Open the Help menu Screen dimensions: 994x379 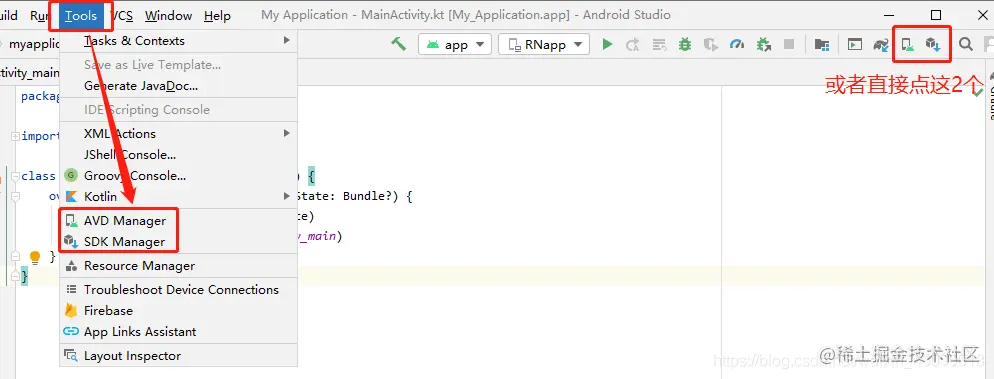click(217, 16)
